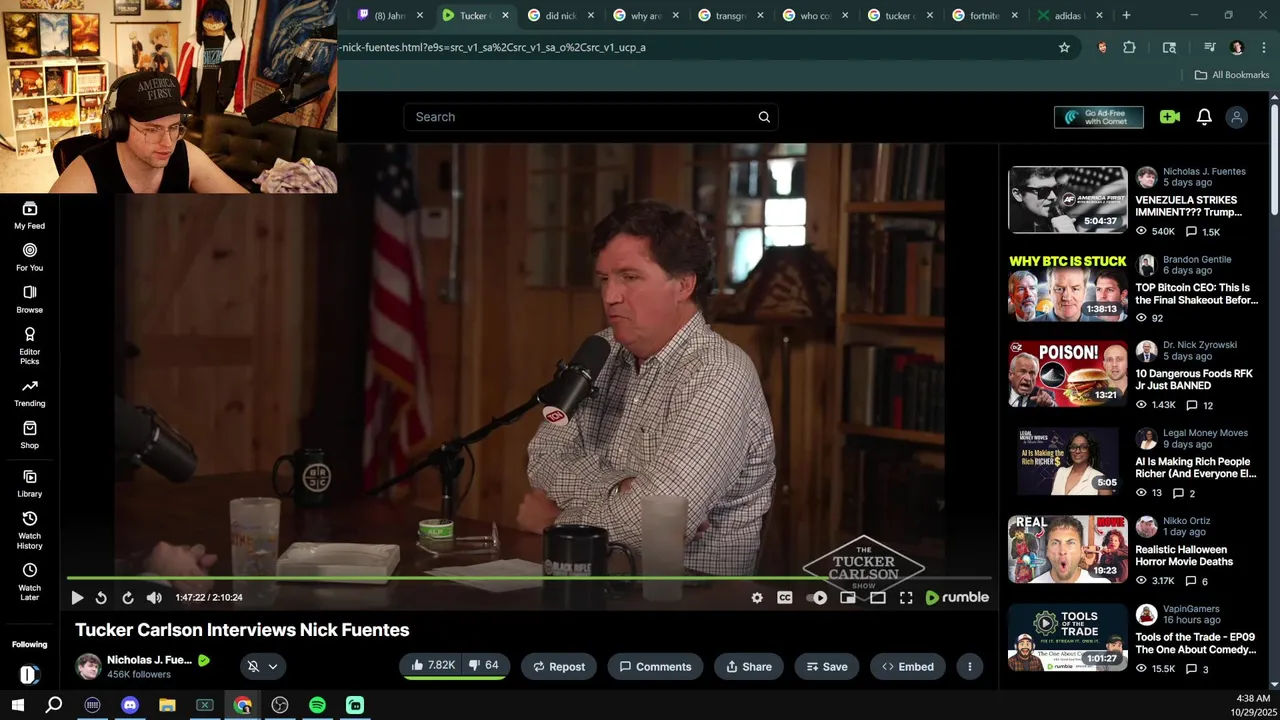Open File Explorer from the taskbar
This screenshot has width=1280, height=720.
[x=167, y=705]
